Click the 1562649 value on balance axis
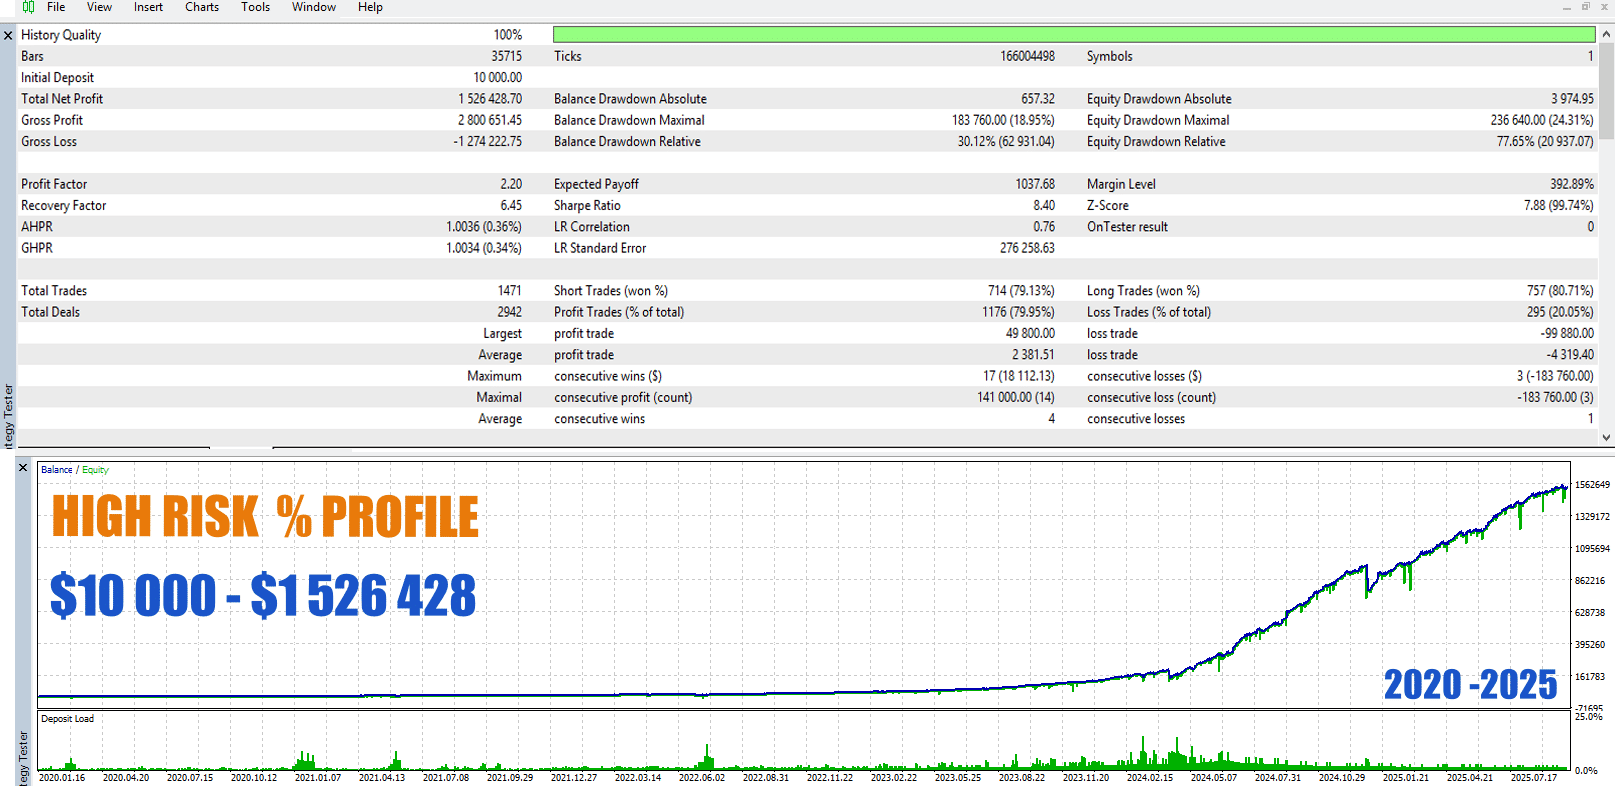1615x786 pixels. (1592, 485)
